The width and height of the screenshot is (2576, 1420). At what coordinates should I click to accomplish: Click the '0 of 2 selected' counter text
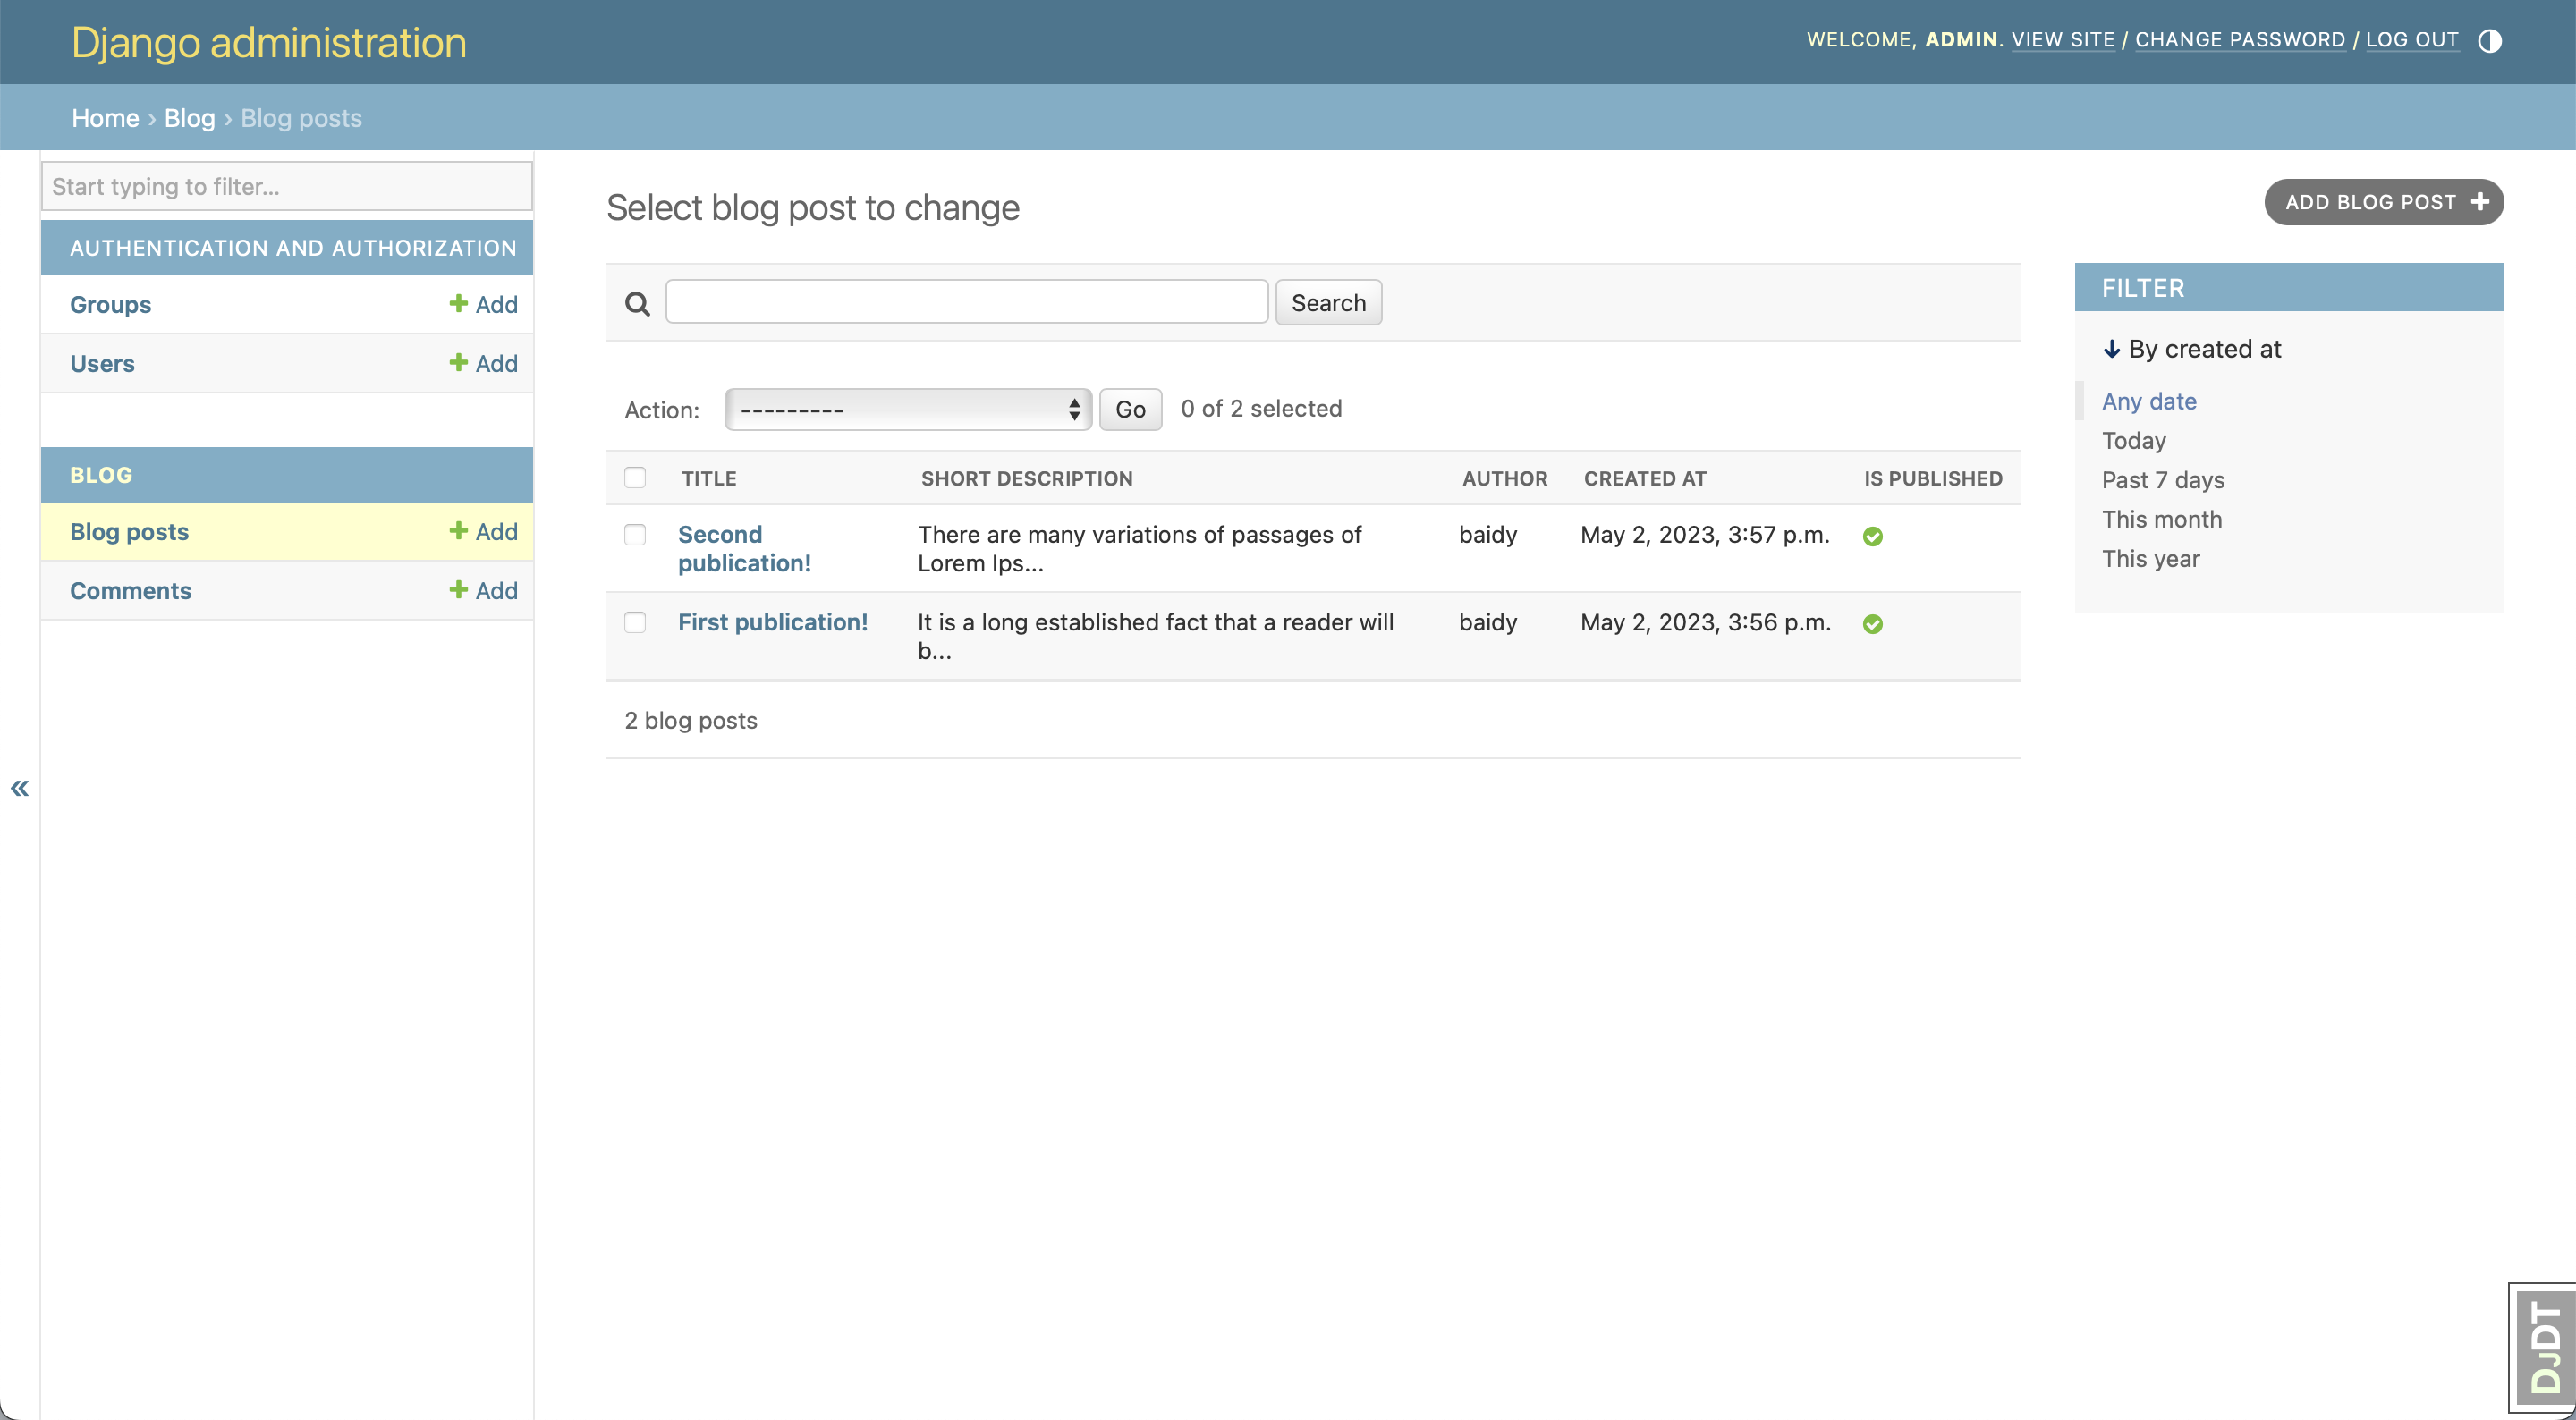coord(1261,408)
